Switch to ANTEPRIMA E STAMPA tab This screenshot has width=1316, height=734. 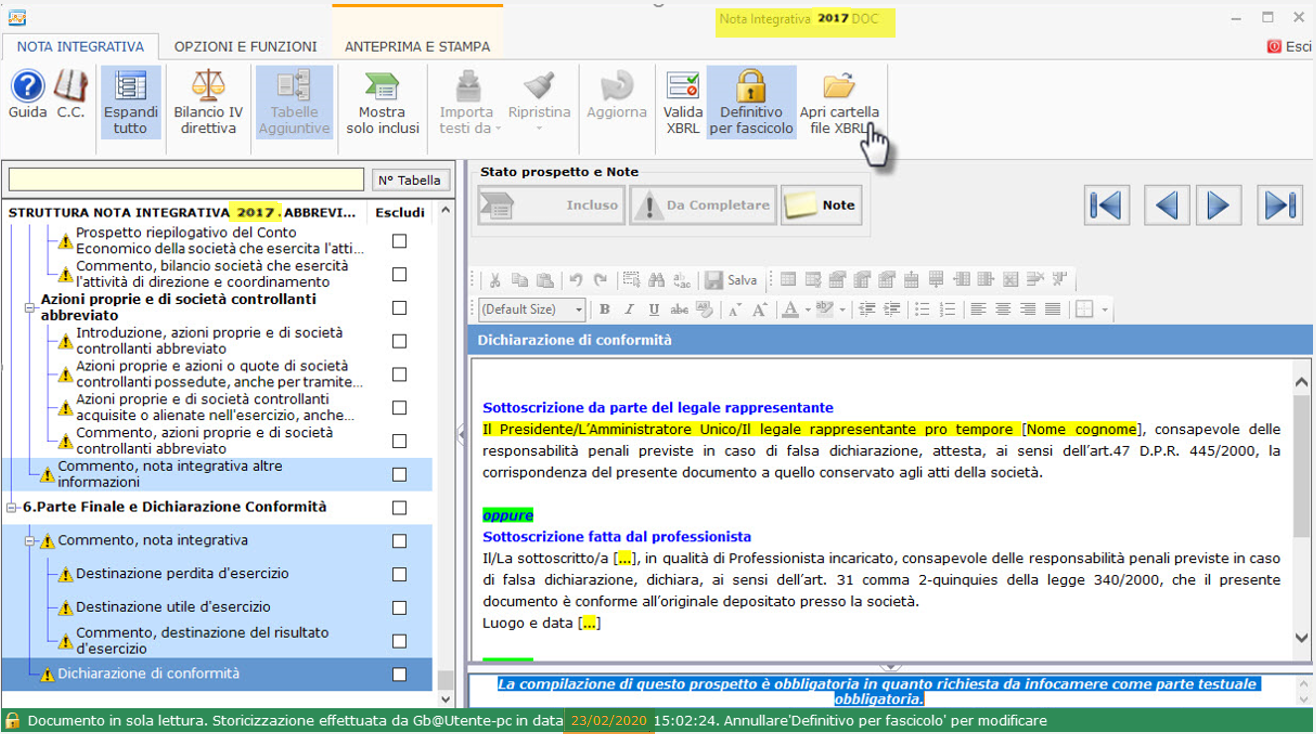click(417, 46)
